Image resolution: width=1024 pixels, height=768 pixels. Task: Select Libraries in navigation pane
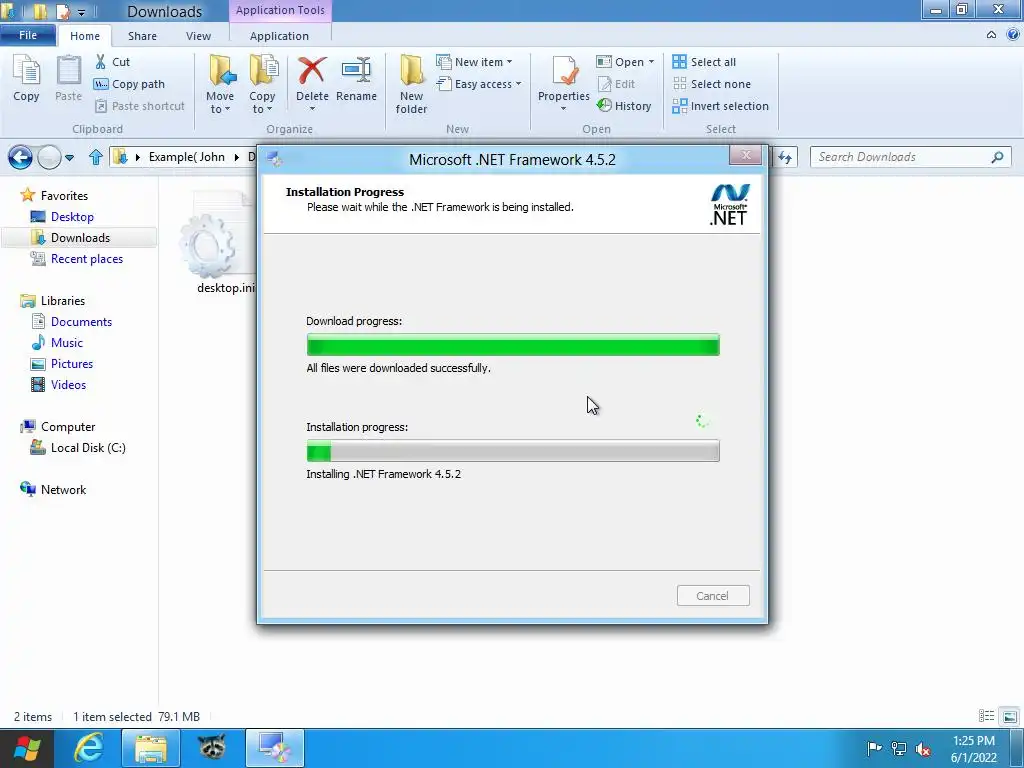point(63,300)
